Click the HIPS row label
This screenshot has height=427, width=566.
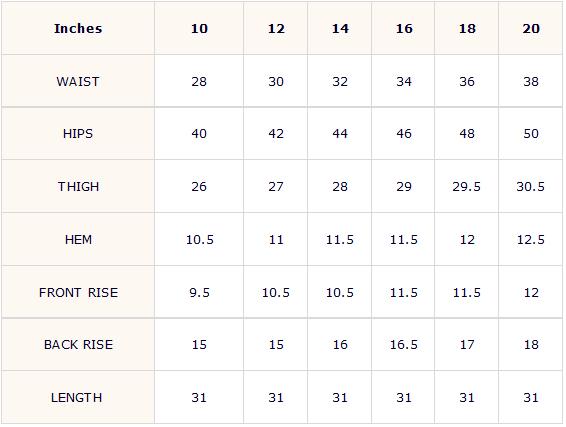(x=78, y=134)
